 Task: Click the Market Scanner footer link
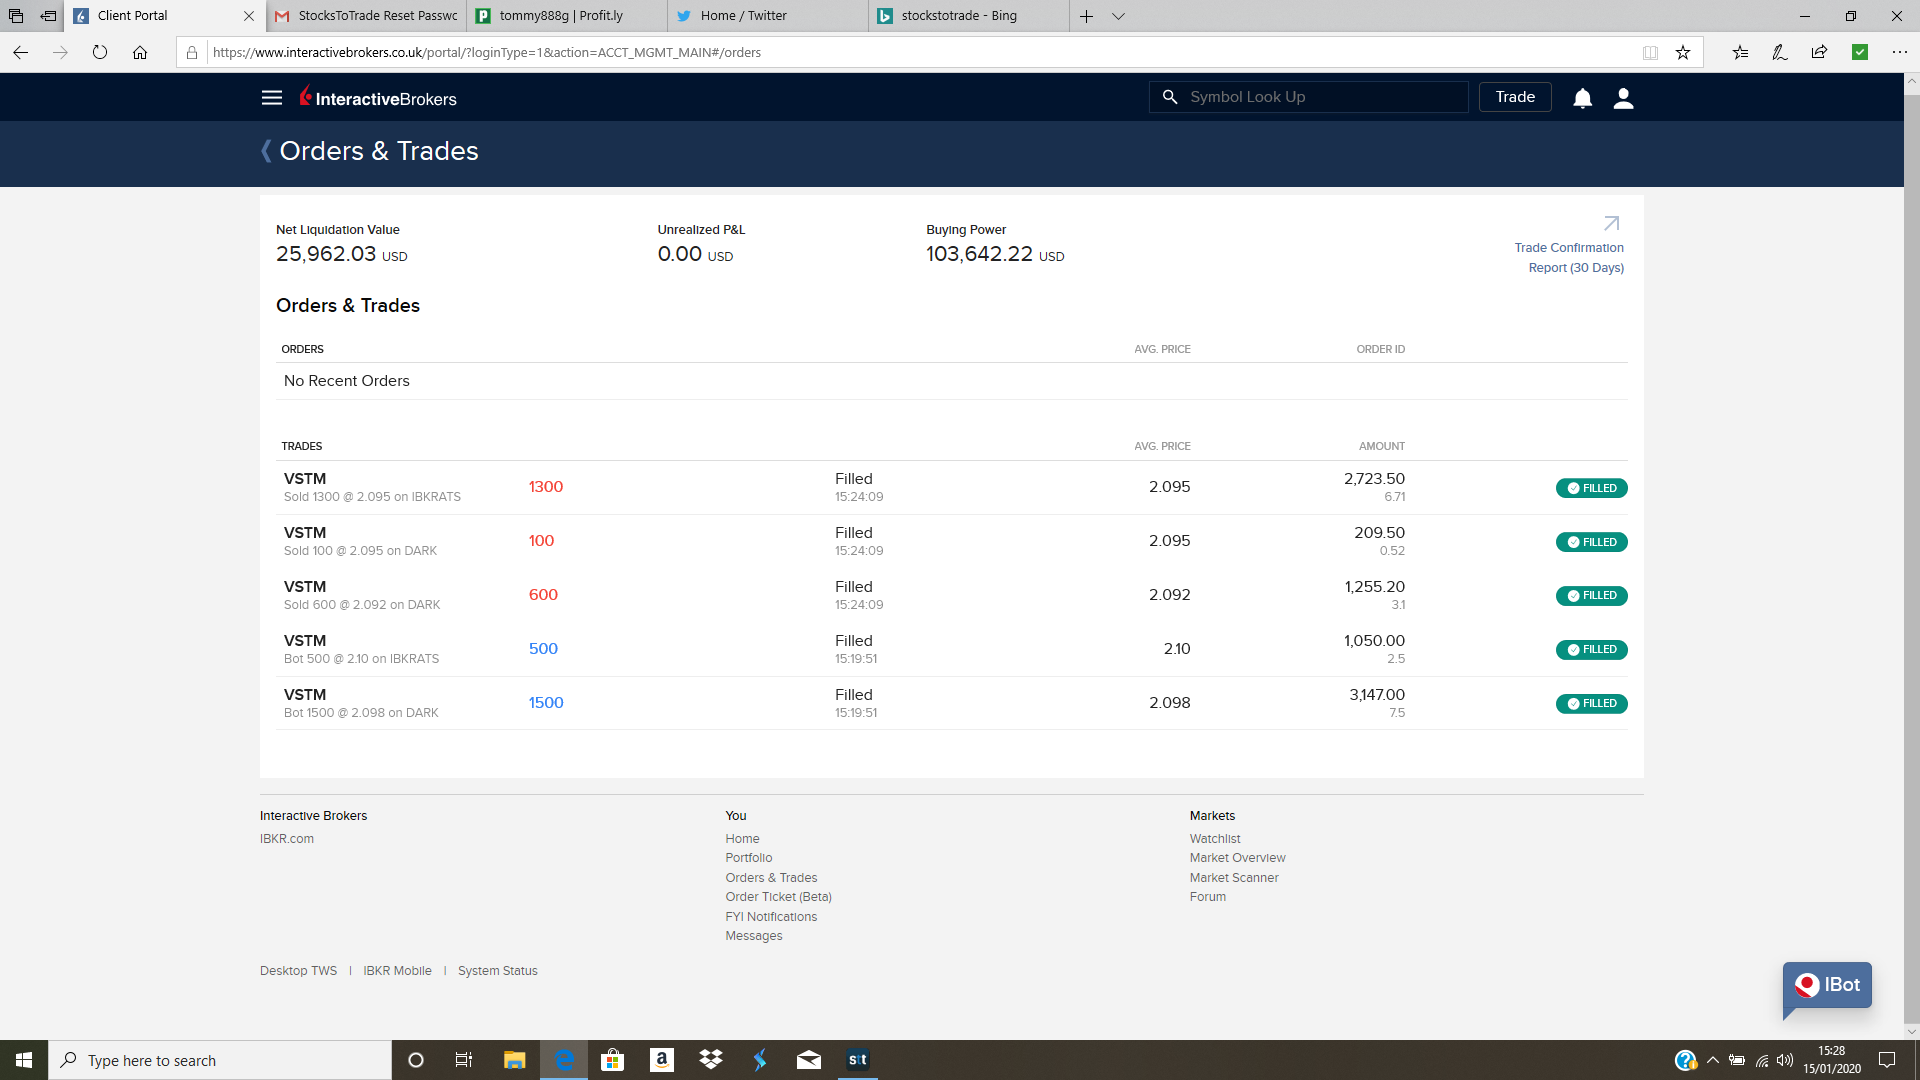tap(1234, 878)
